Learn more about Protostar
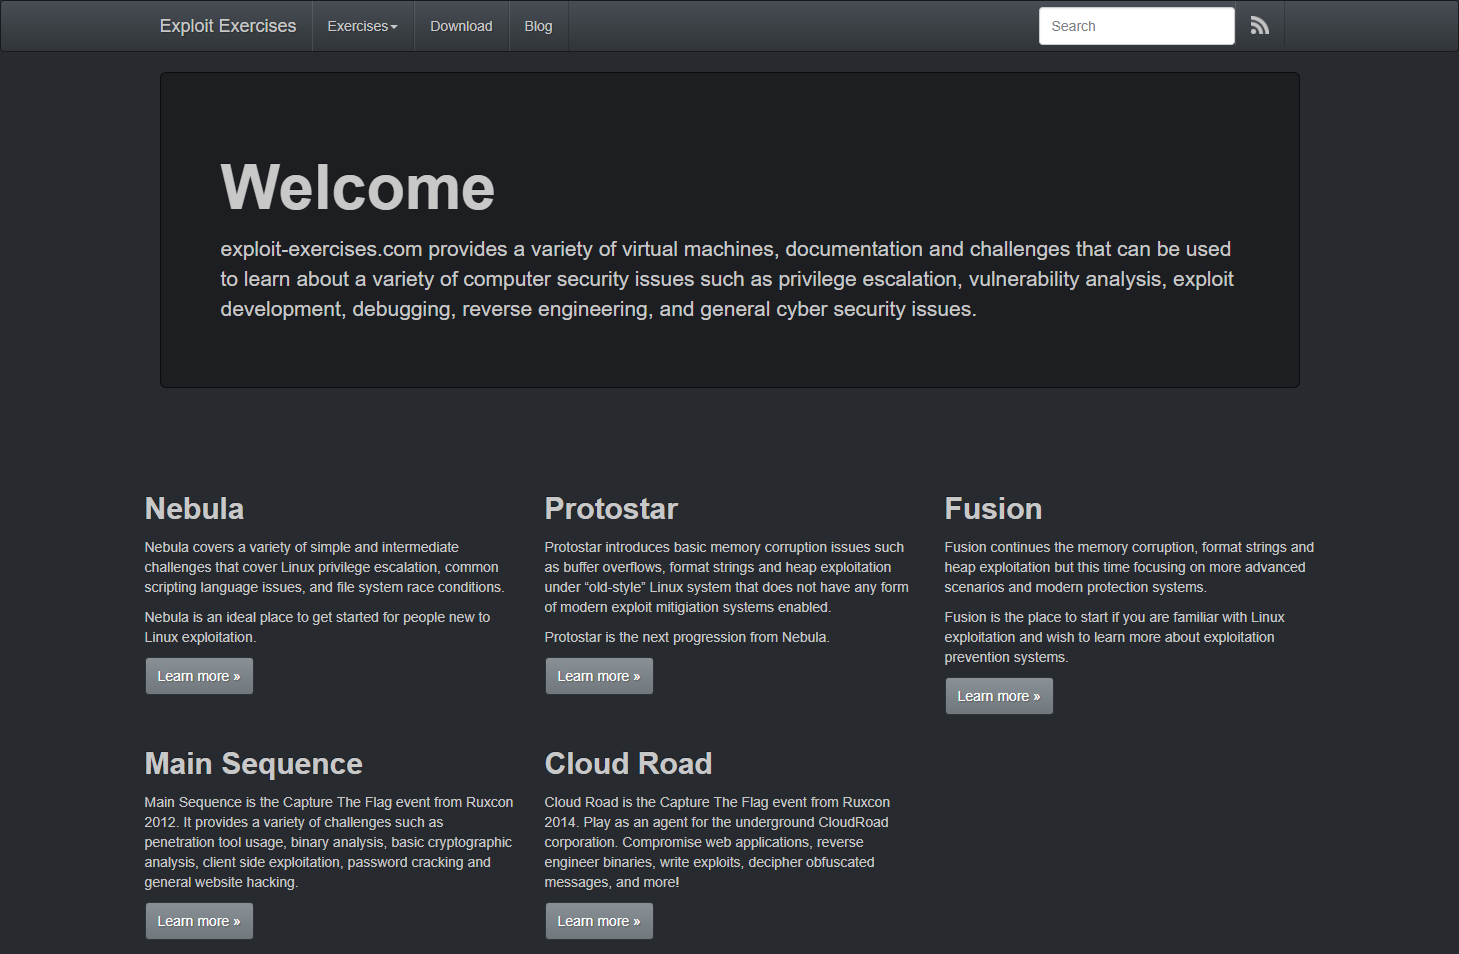The height and width of the screenshot is (954, 1459). click(x=599, y=676)
